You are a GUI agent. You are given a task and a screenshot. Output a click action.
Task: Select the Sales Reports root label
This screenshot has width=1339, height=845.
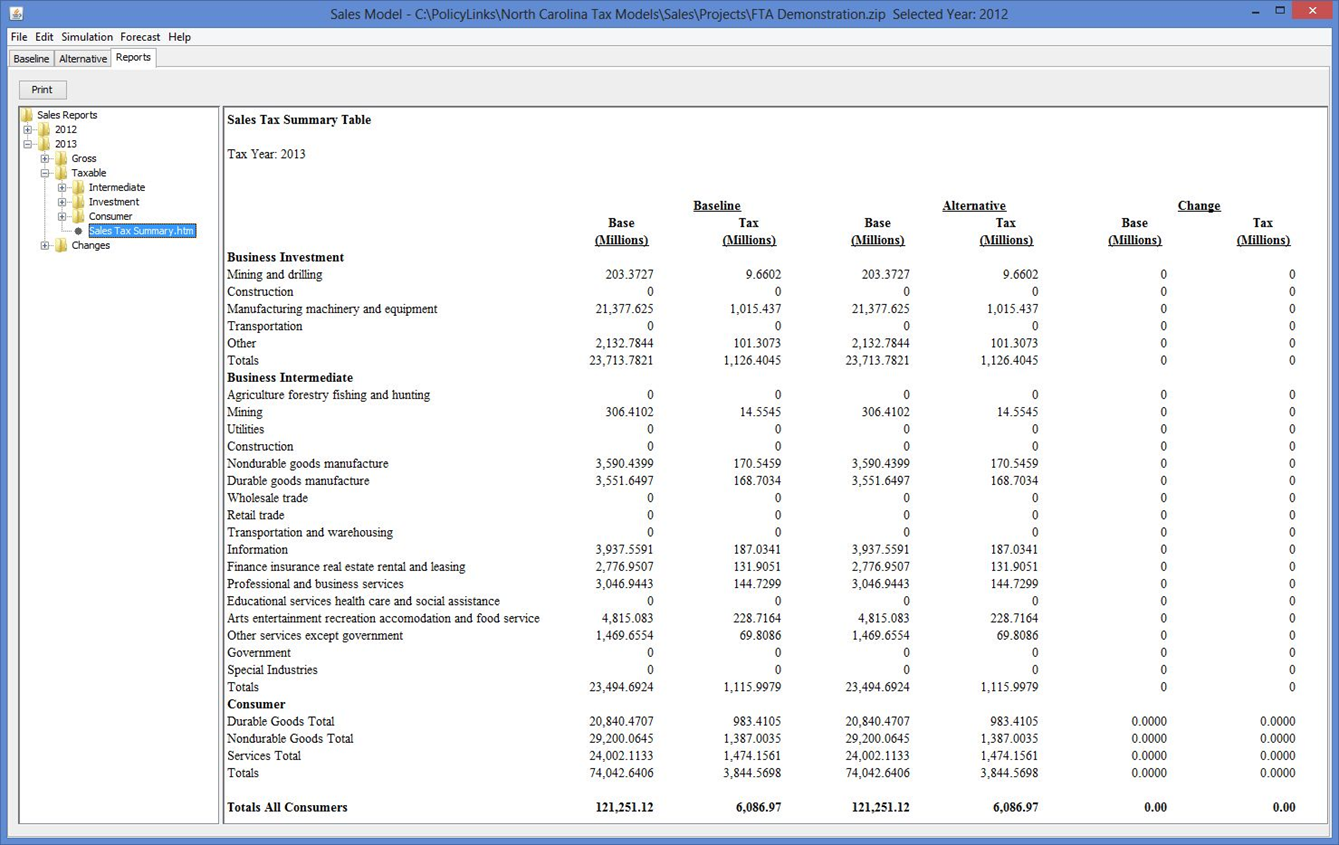67,115
